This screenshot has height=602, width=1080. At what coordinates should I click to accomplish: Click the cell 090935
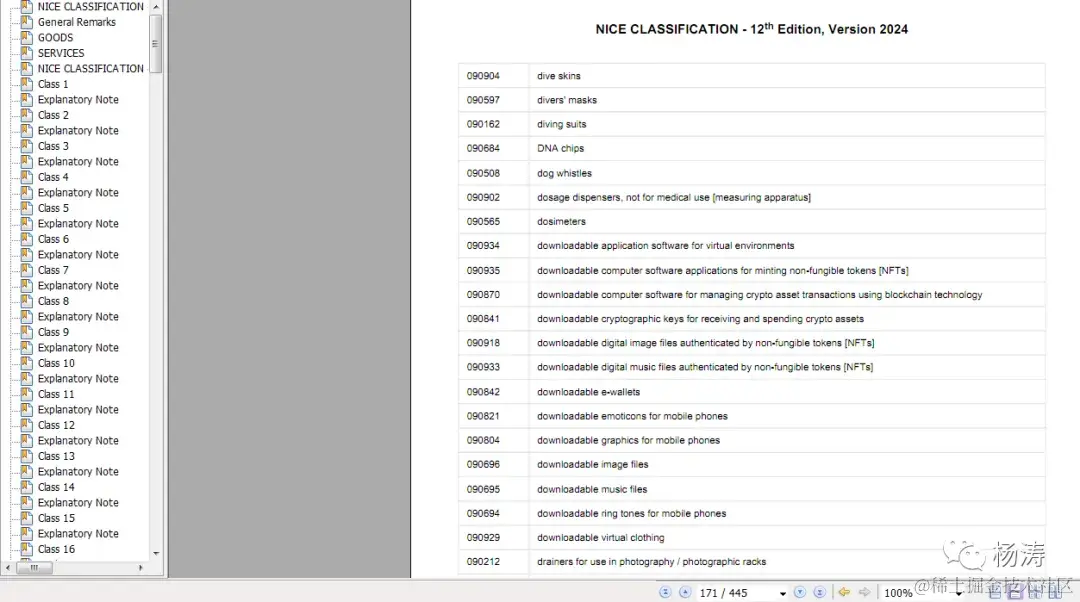point(483,270)
